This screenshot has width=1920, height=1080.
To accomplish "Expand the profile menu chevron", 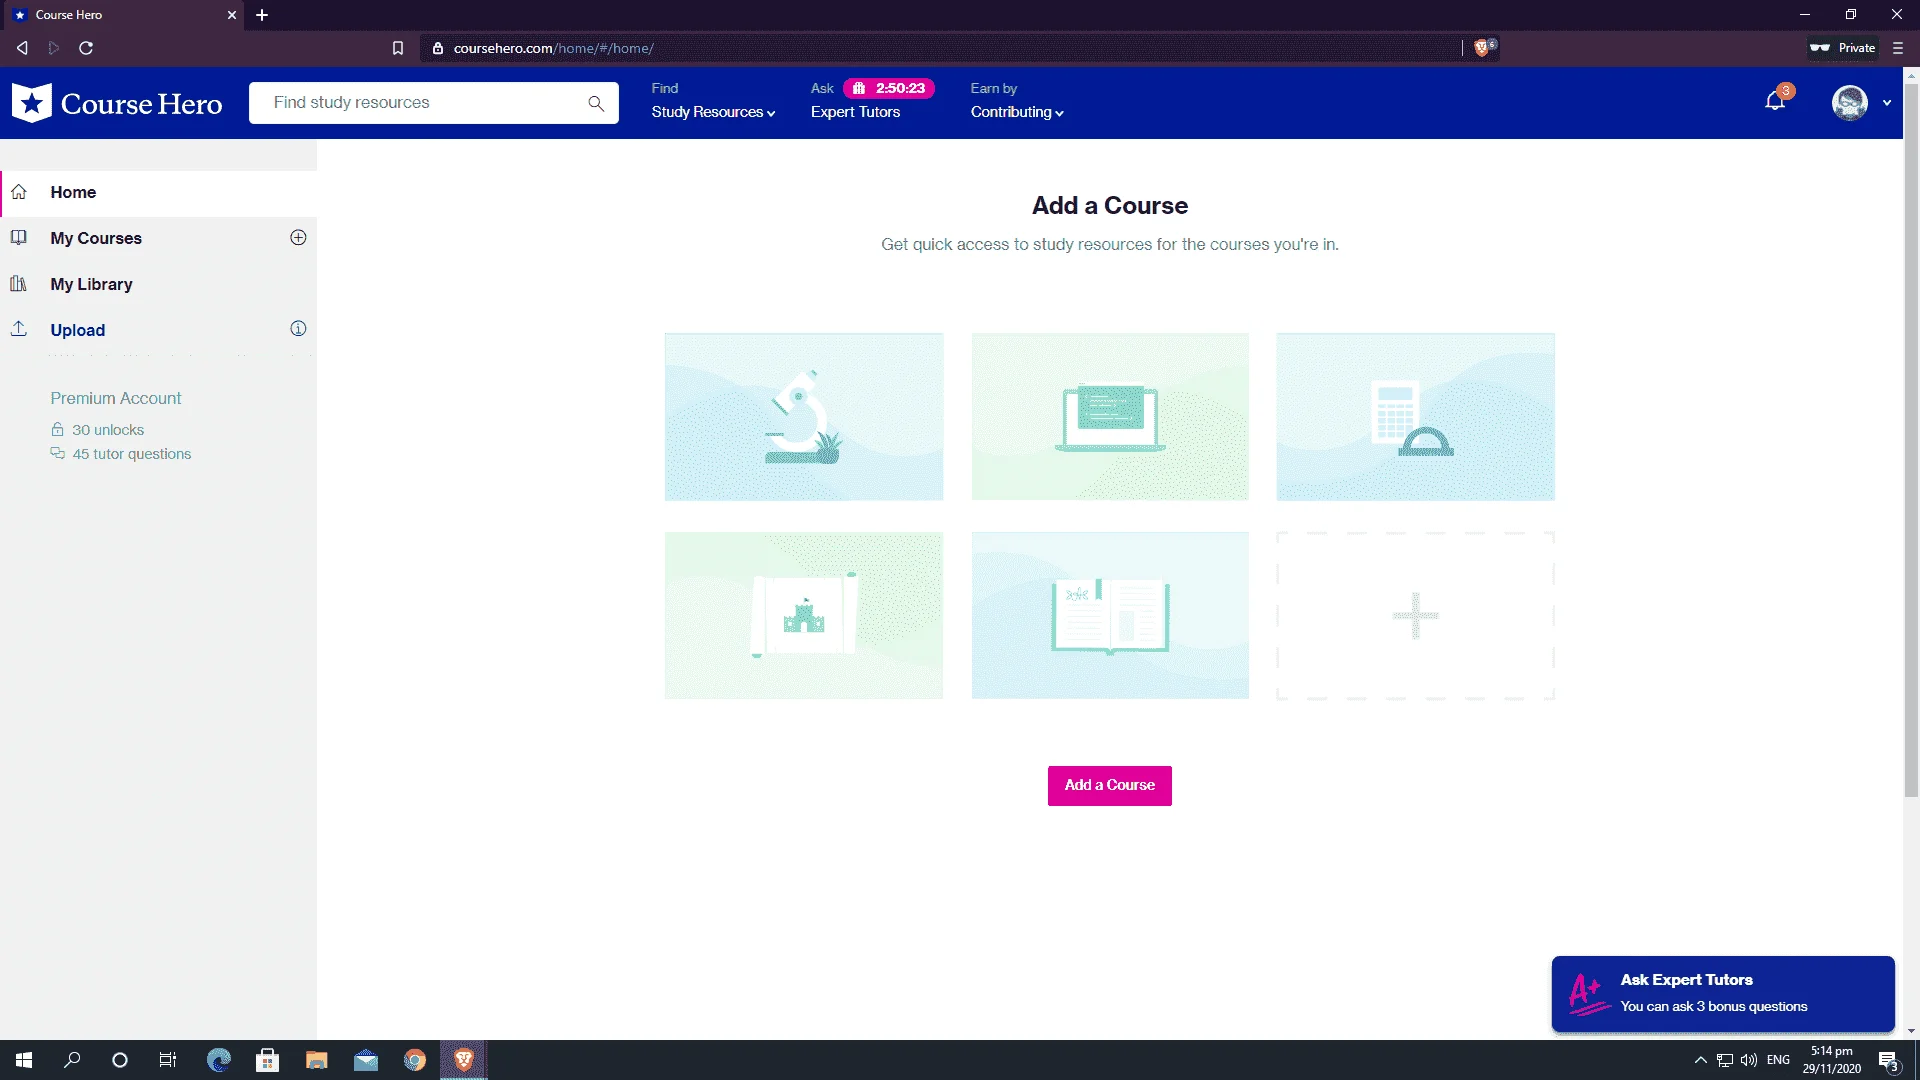I will 1887,103.
